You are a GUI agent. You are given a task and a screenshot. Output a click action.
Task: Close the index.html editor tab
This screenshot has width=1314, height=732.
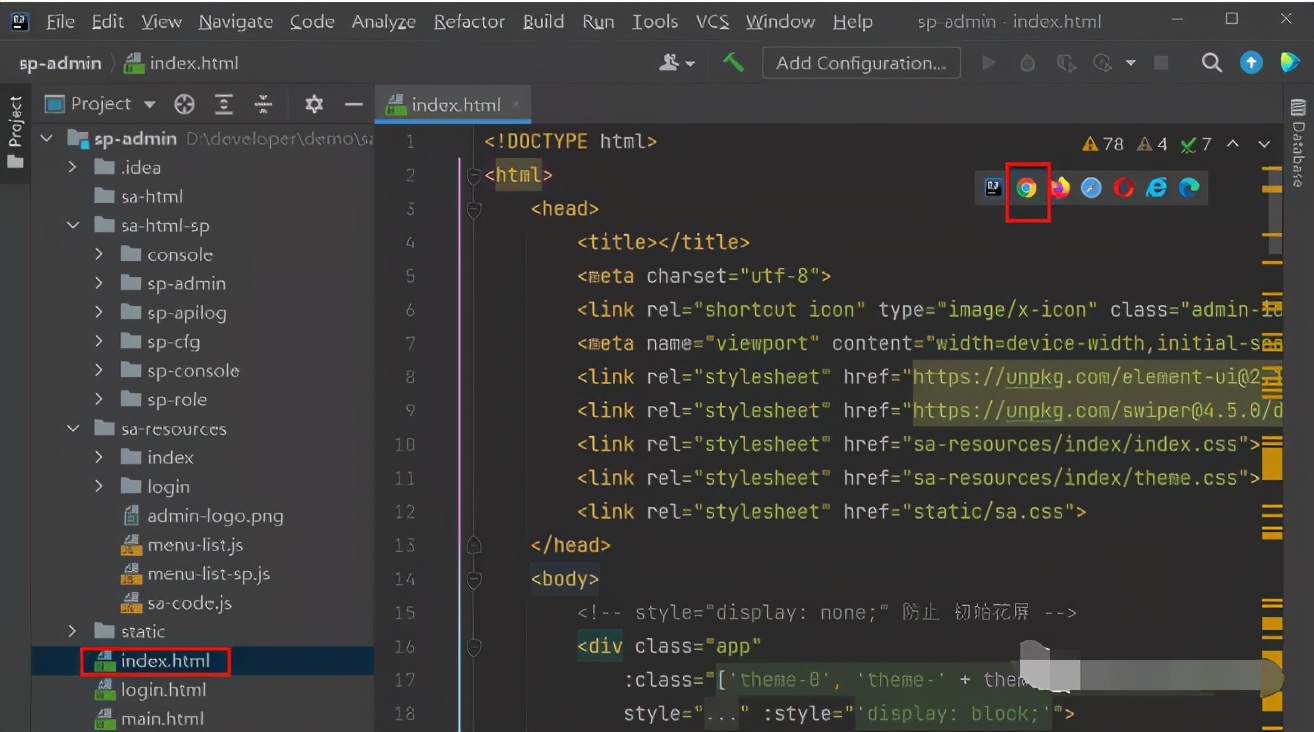point(516,104)
